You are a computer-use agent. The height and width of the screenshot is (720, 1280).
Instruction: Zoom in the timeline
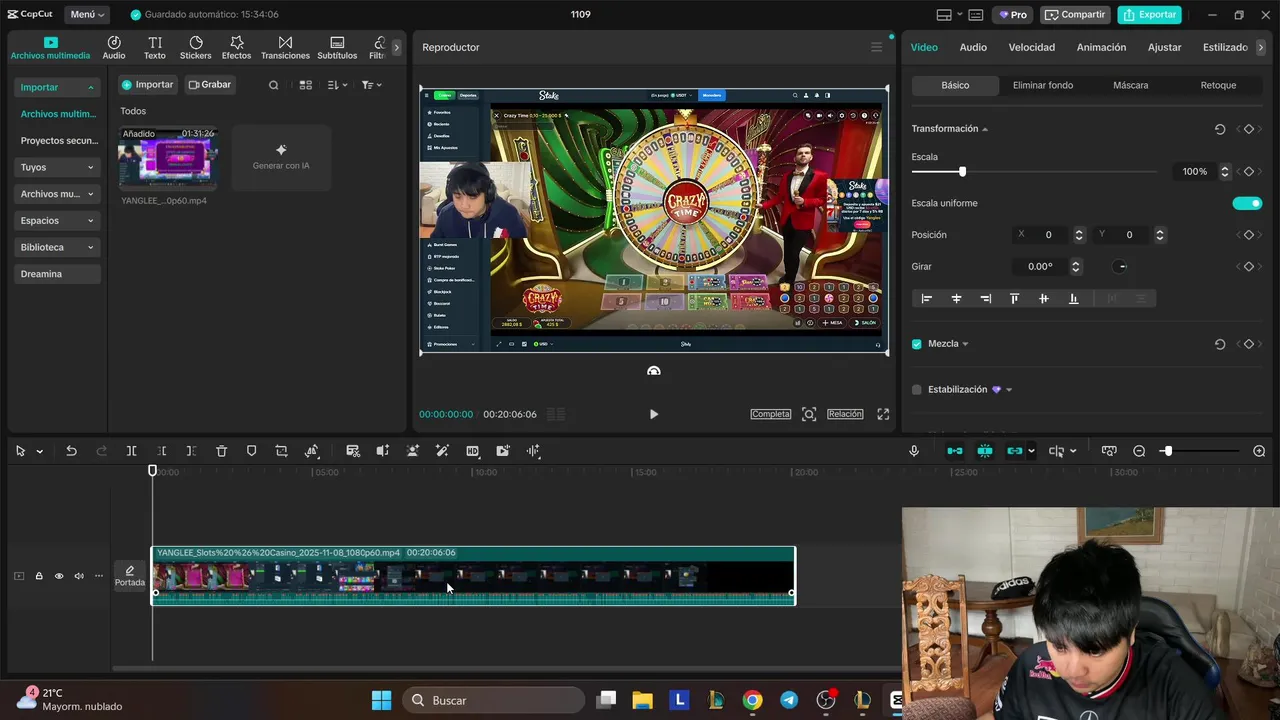pos(1259,451)
